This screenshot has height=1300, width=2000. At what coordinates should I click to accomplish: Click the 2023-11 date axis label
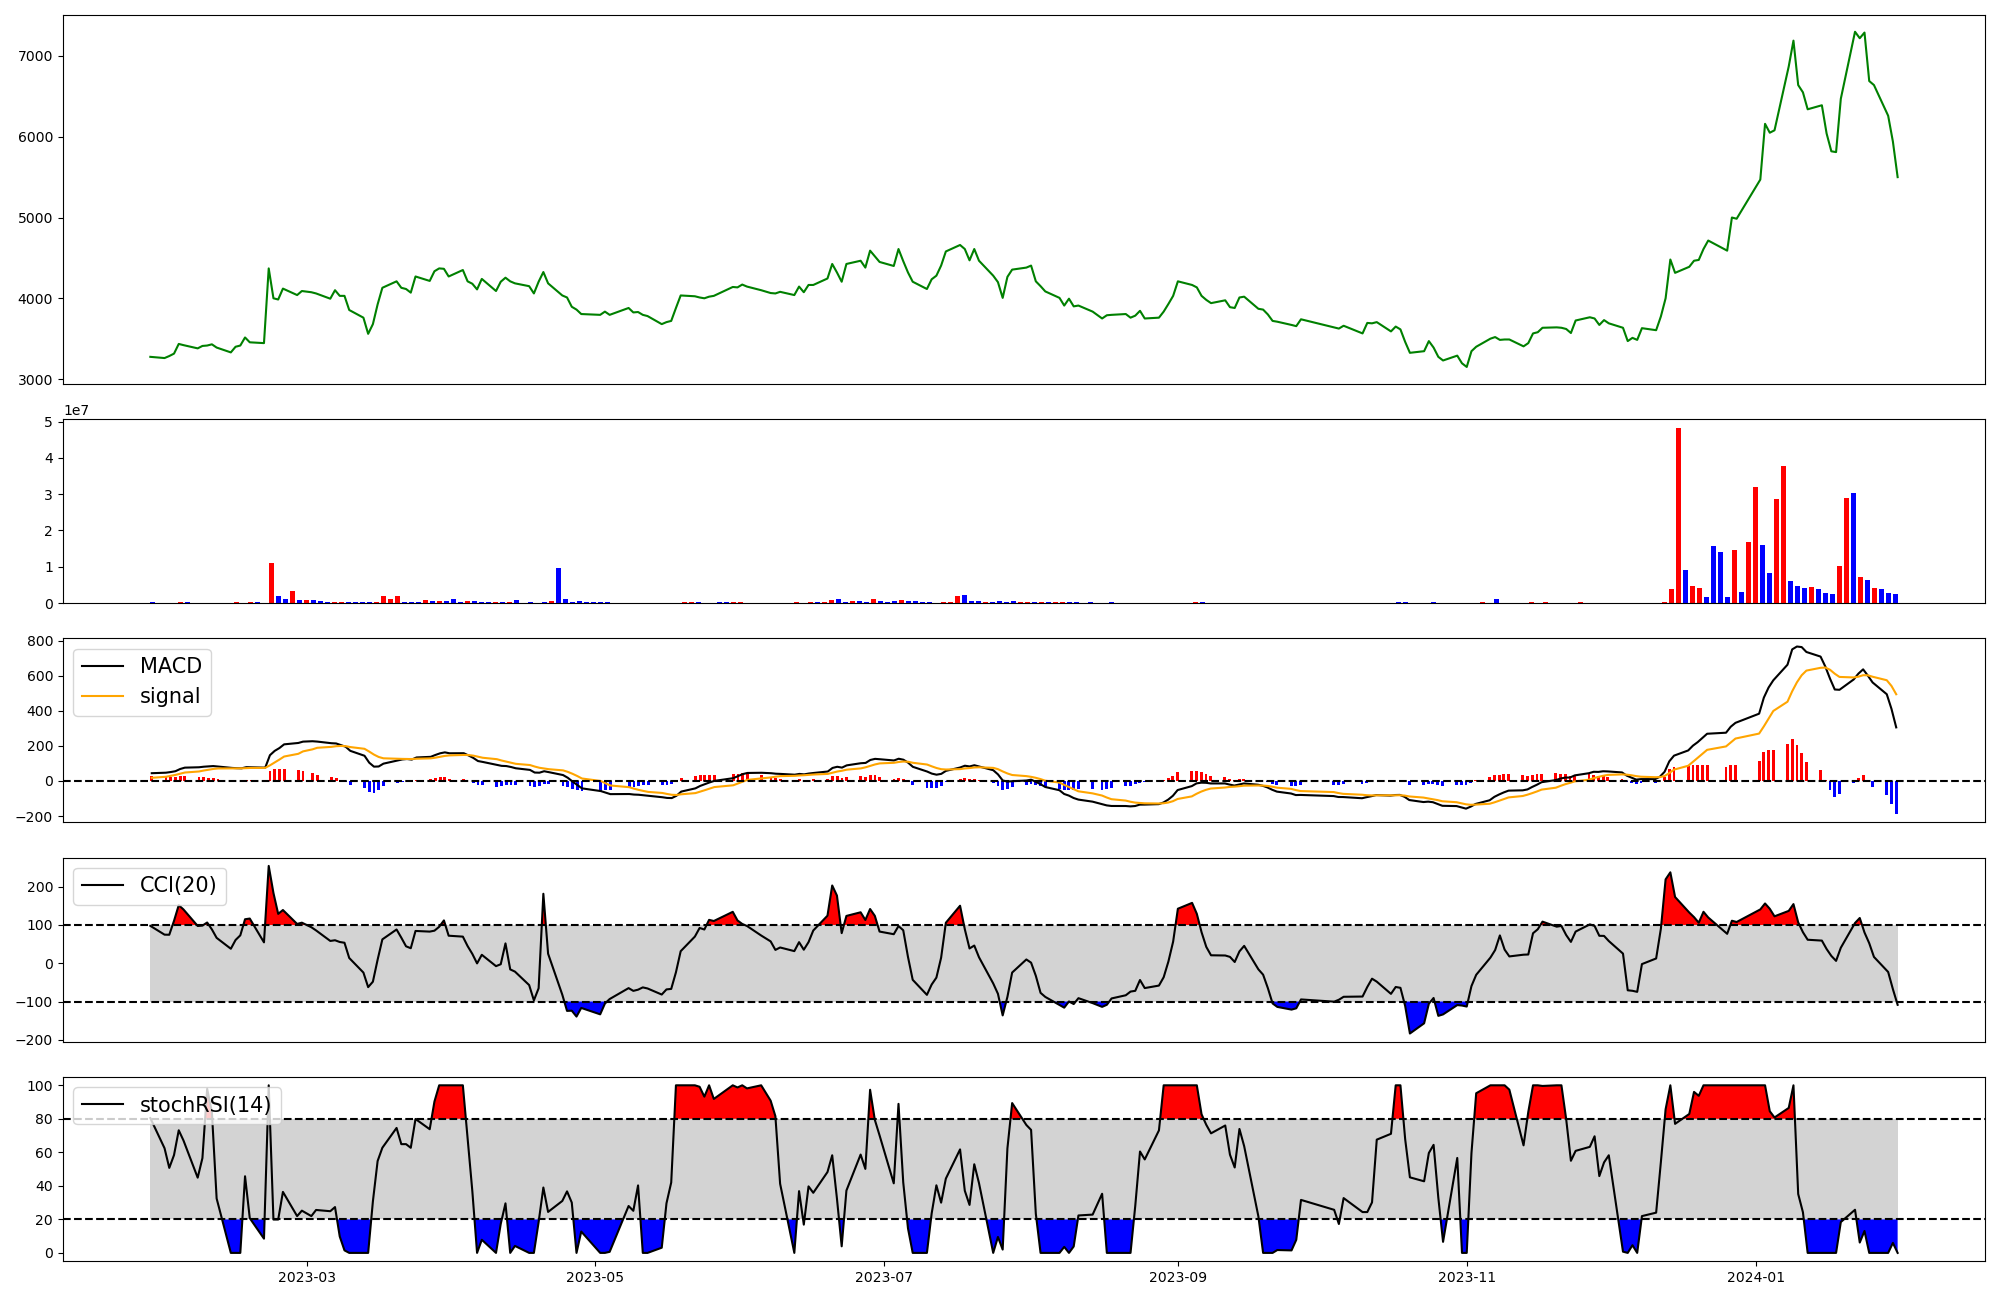[x=1467, y=1276]
